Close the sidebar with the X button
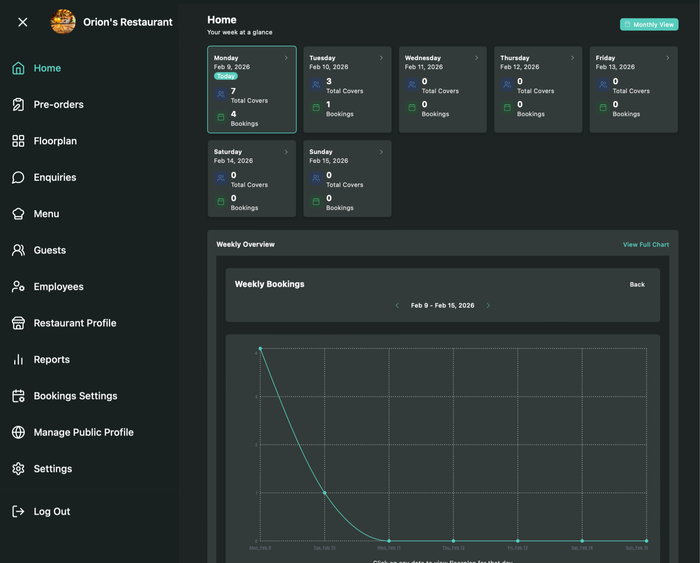700x563 pixels. point(23,22)
